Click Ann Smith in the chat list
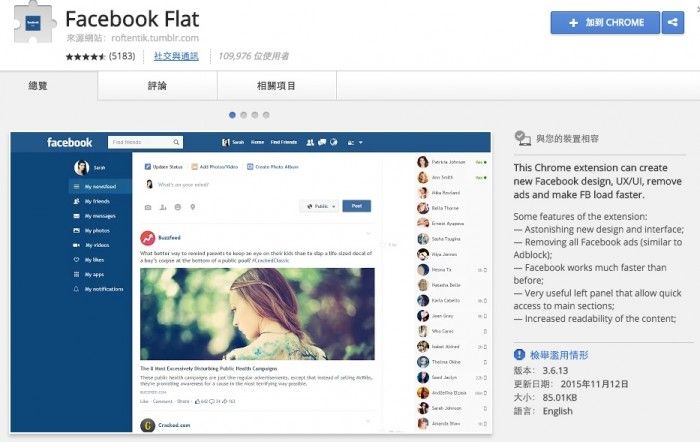Viewport: 700px width, 442px height. pos(442,177)
